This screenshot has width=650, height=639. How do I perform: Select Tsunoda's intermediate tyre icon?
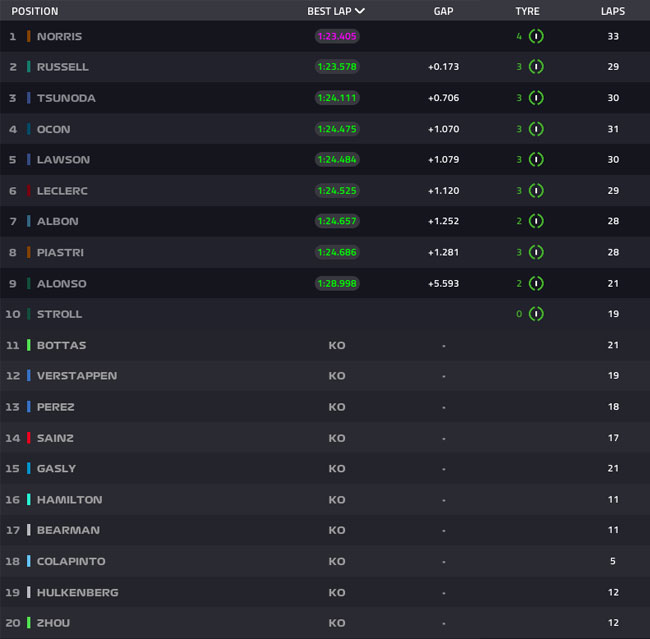[536, 98]
